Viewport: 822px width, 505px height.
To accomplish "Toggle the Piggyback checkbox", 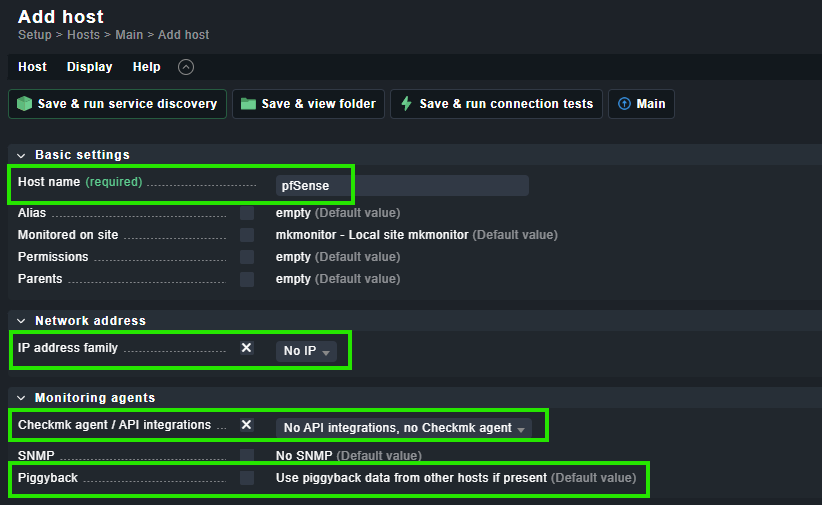I will 246,478.
